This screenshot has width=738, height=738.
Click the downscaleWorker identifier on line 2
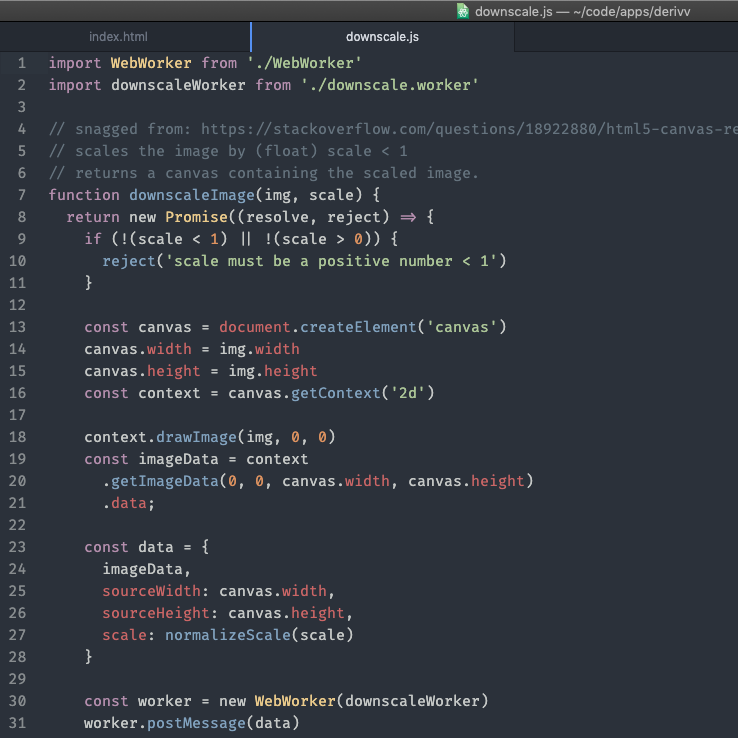click(178, 85)
